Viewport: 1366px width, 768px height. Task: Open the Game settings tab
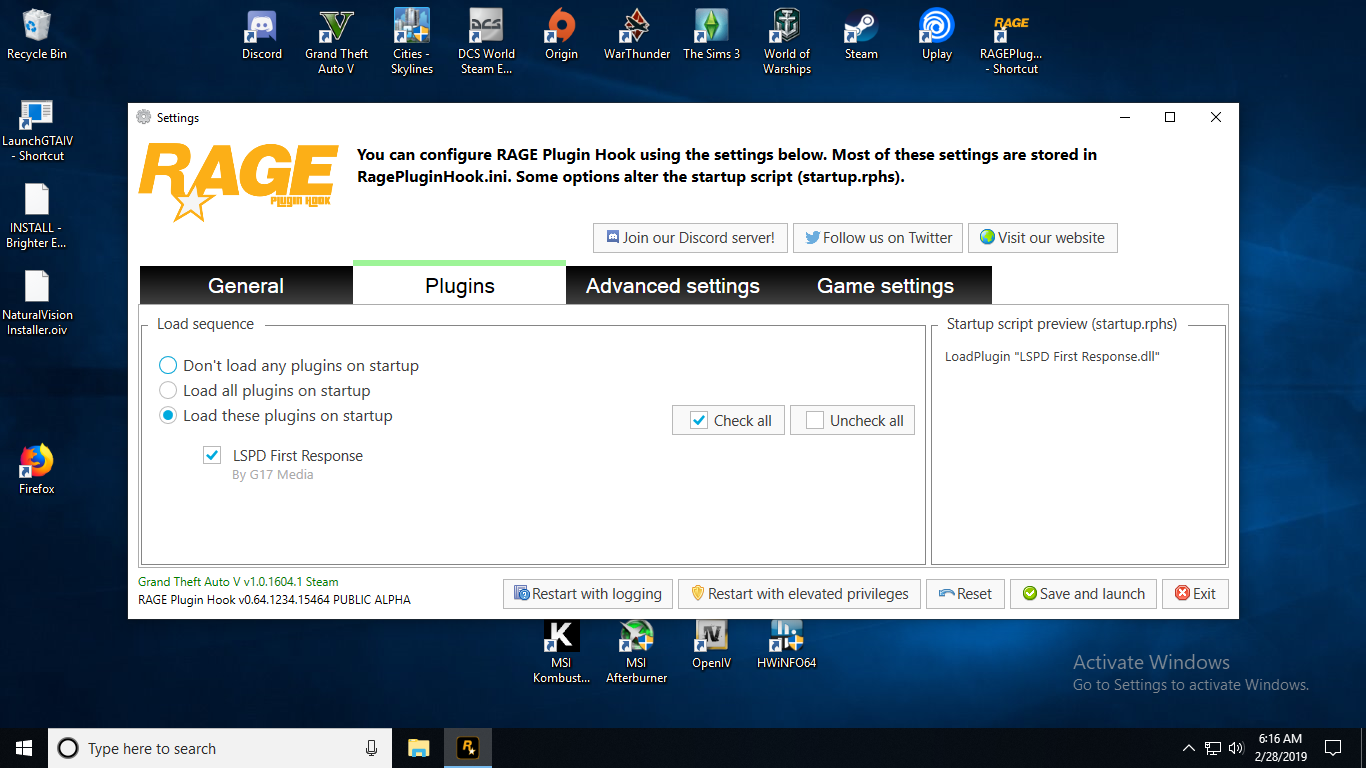[886, 286]
